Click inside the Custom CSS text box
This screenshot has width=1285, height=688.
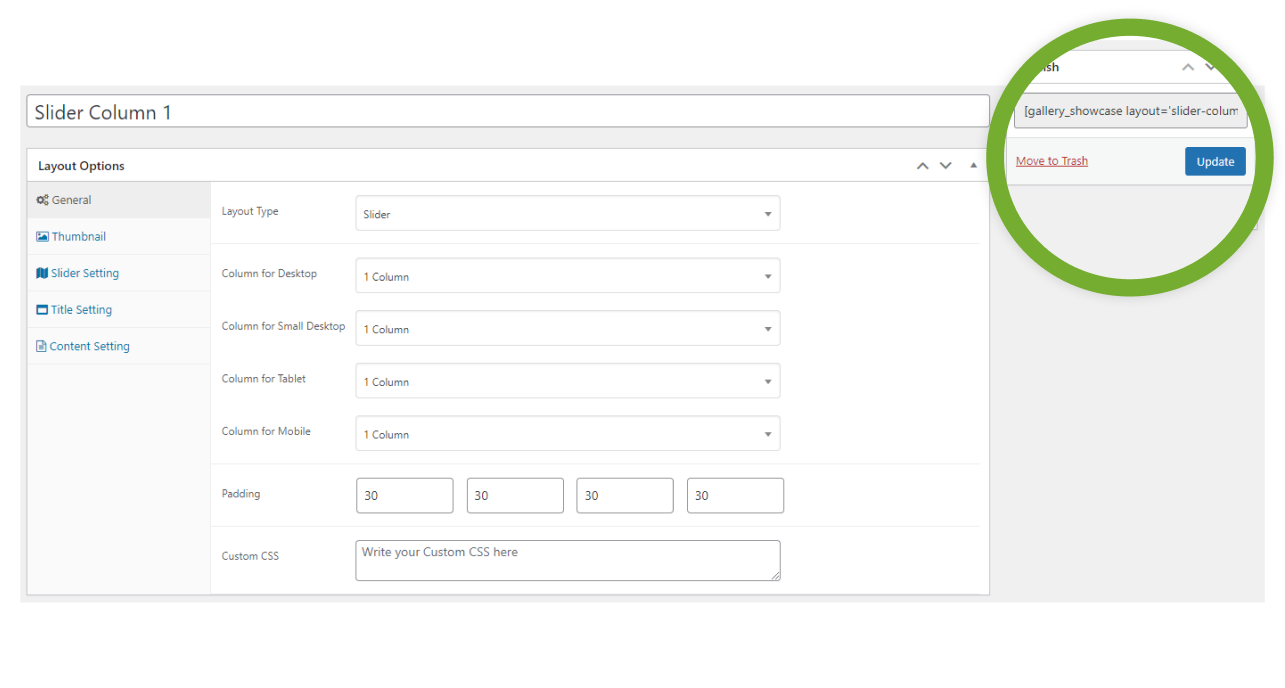pyautogui.click(x=567, y=559)
